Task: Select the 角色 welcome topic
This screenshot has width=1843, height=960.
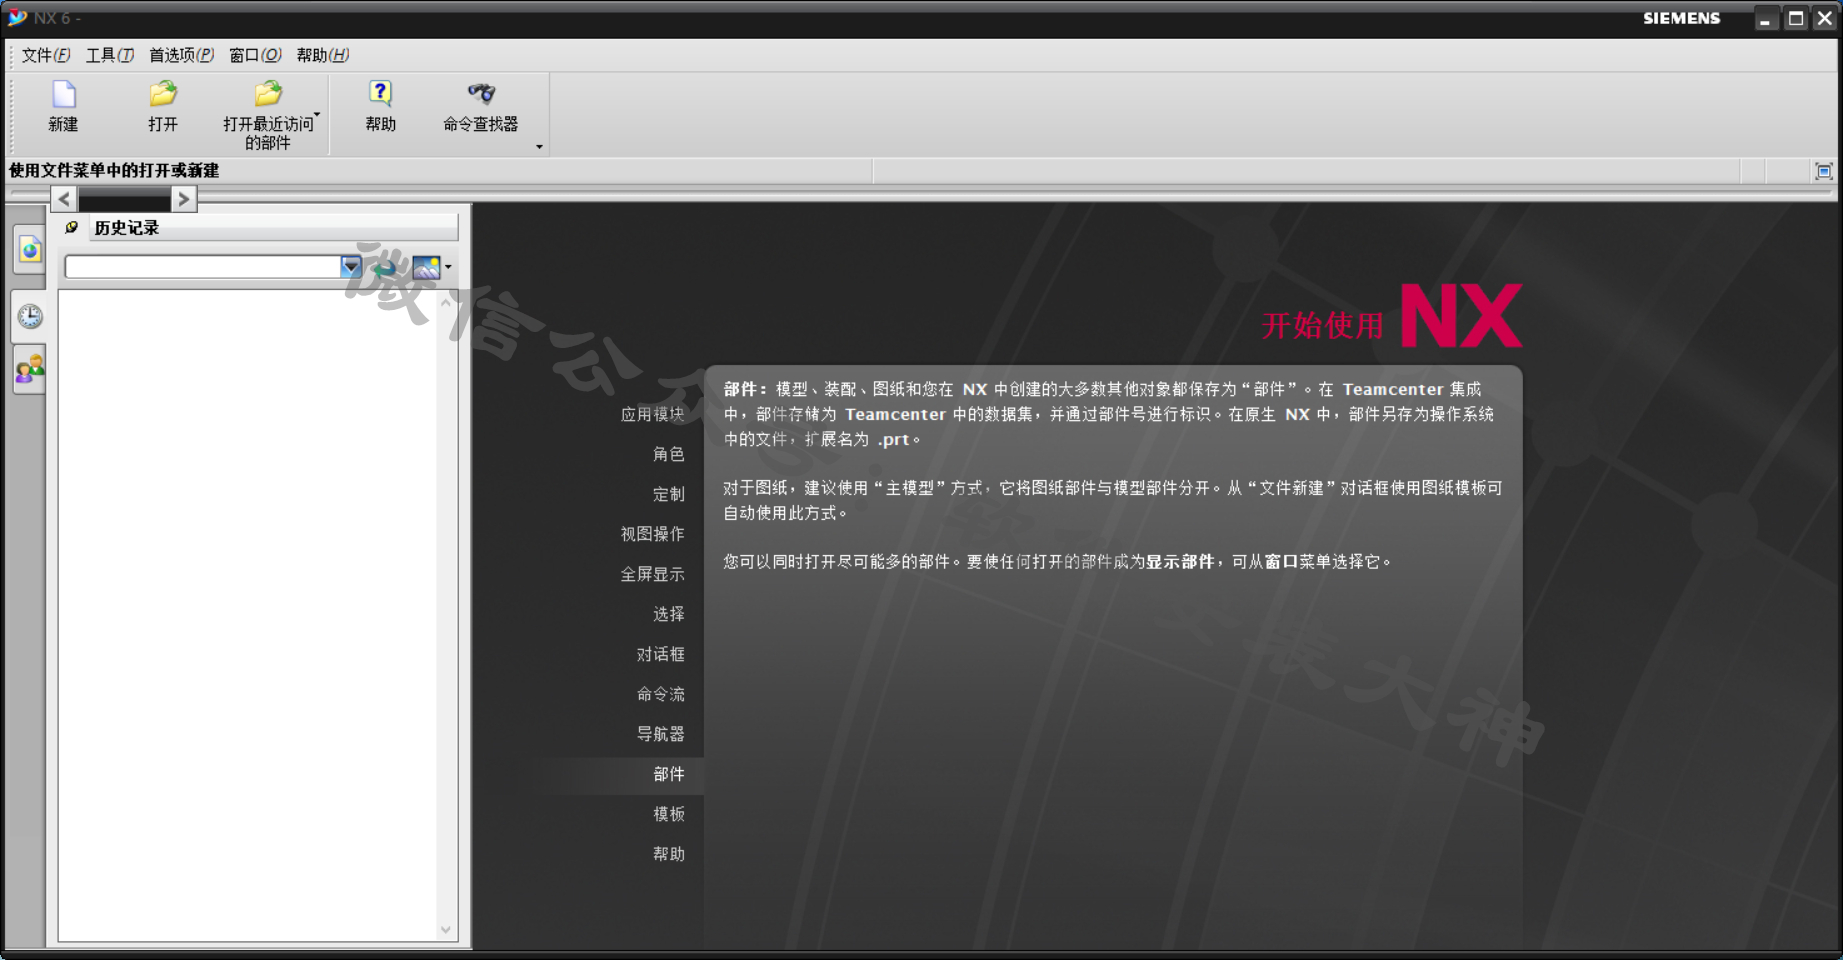Action: coord(668,454)
